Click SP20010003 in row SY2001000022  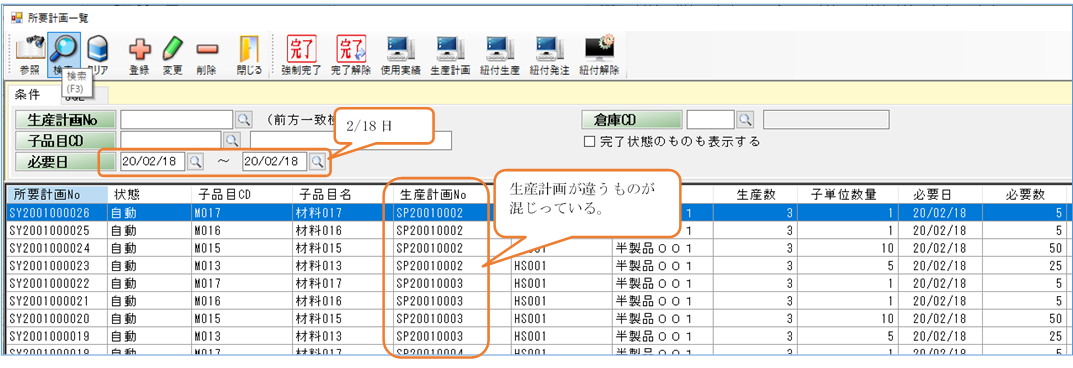coord(430,283)
